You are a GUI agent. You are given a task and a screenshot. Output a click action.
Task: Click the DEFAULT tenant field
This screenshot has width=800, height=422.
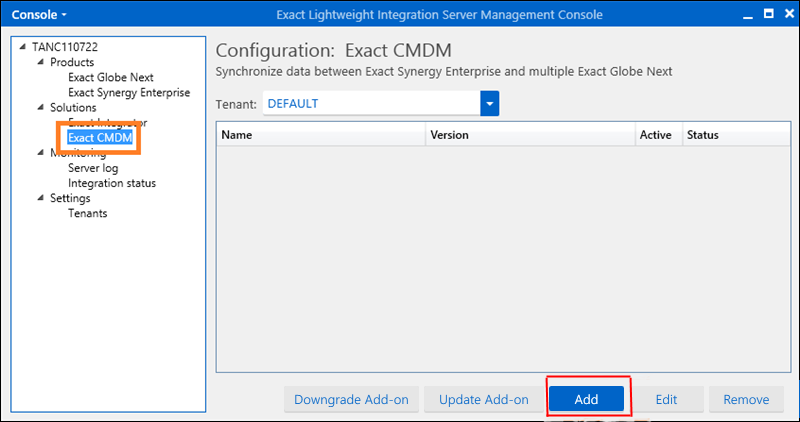371,104
